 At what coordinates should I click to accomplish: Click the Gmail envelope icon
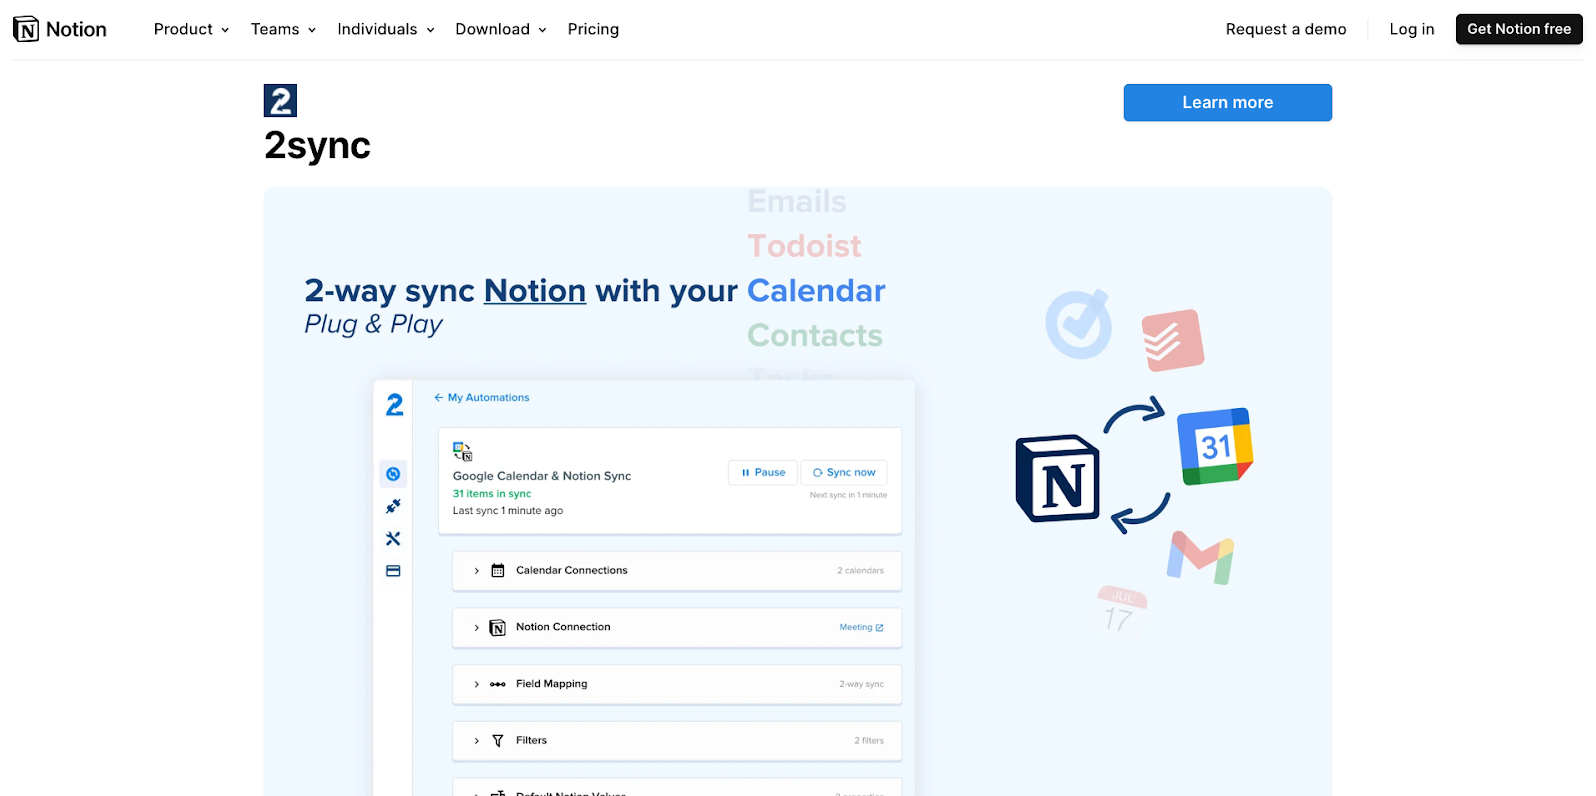pos(1201,557)
